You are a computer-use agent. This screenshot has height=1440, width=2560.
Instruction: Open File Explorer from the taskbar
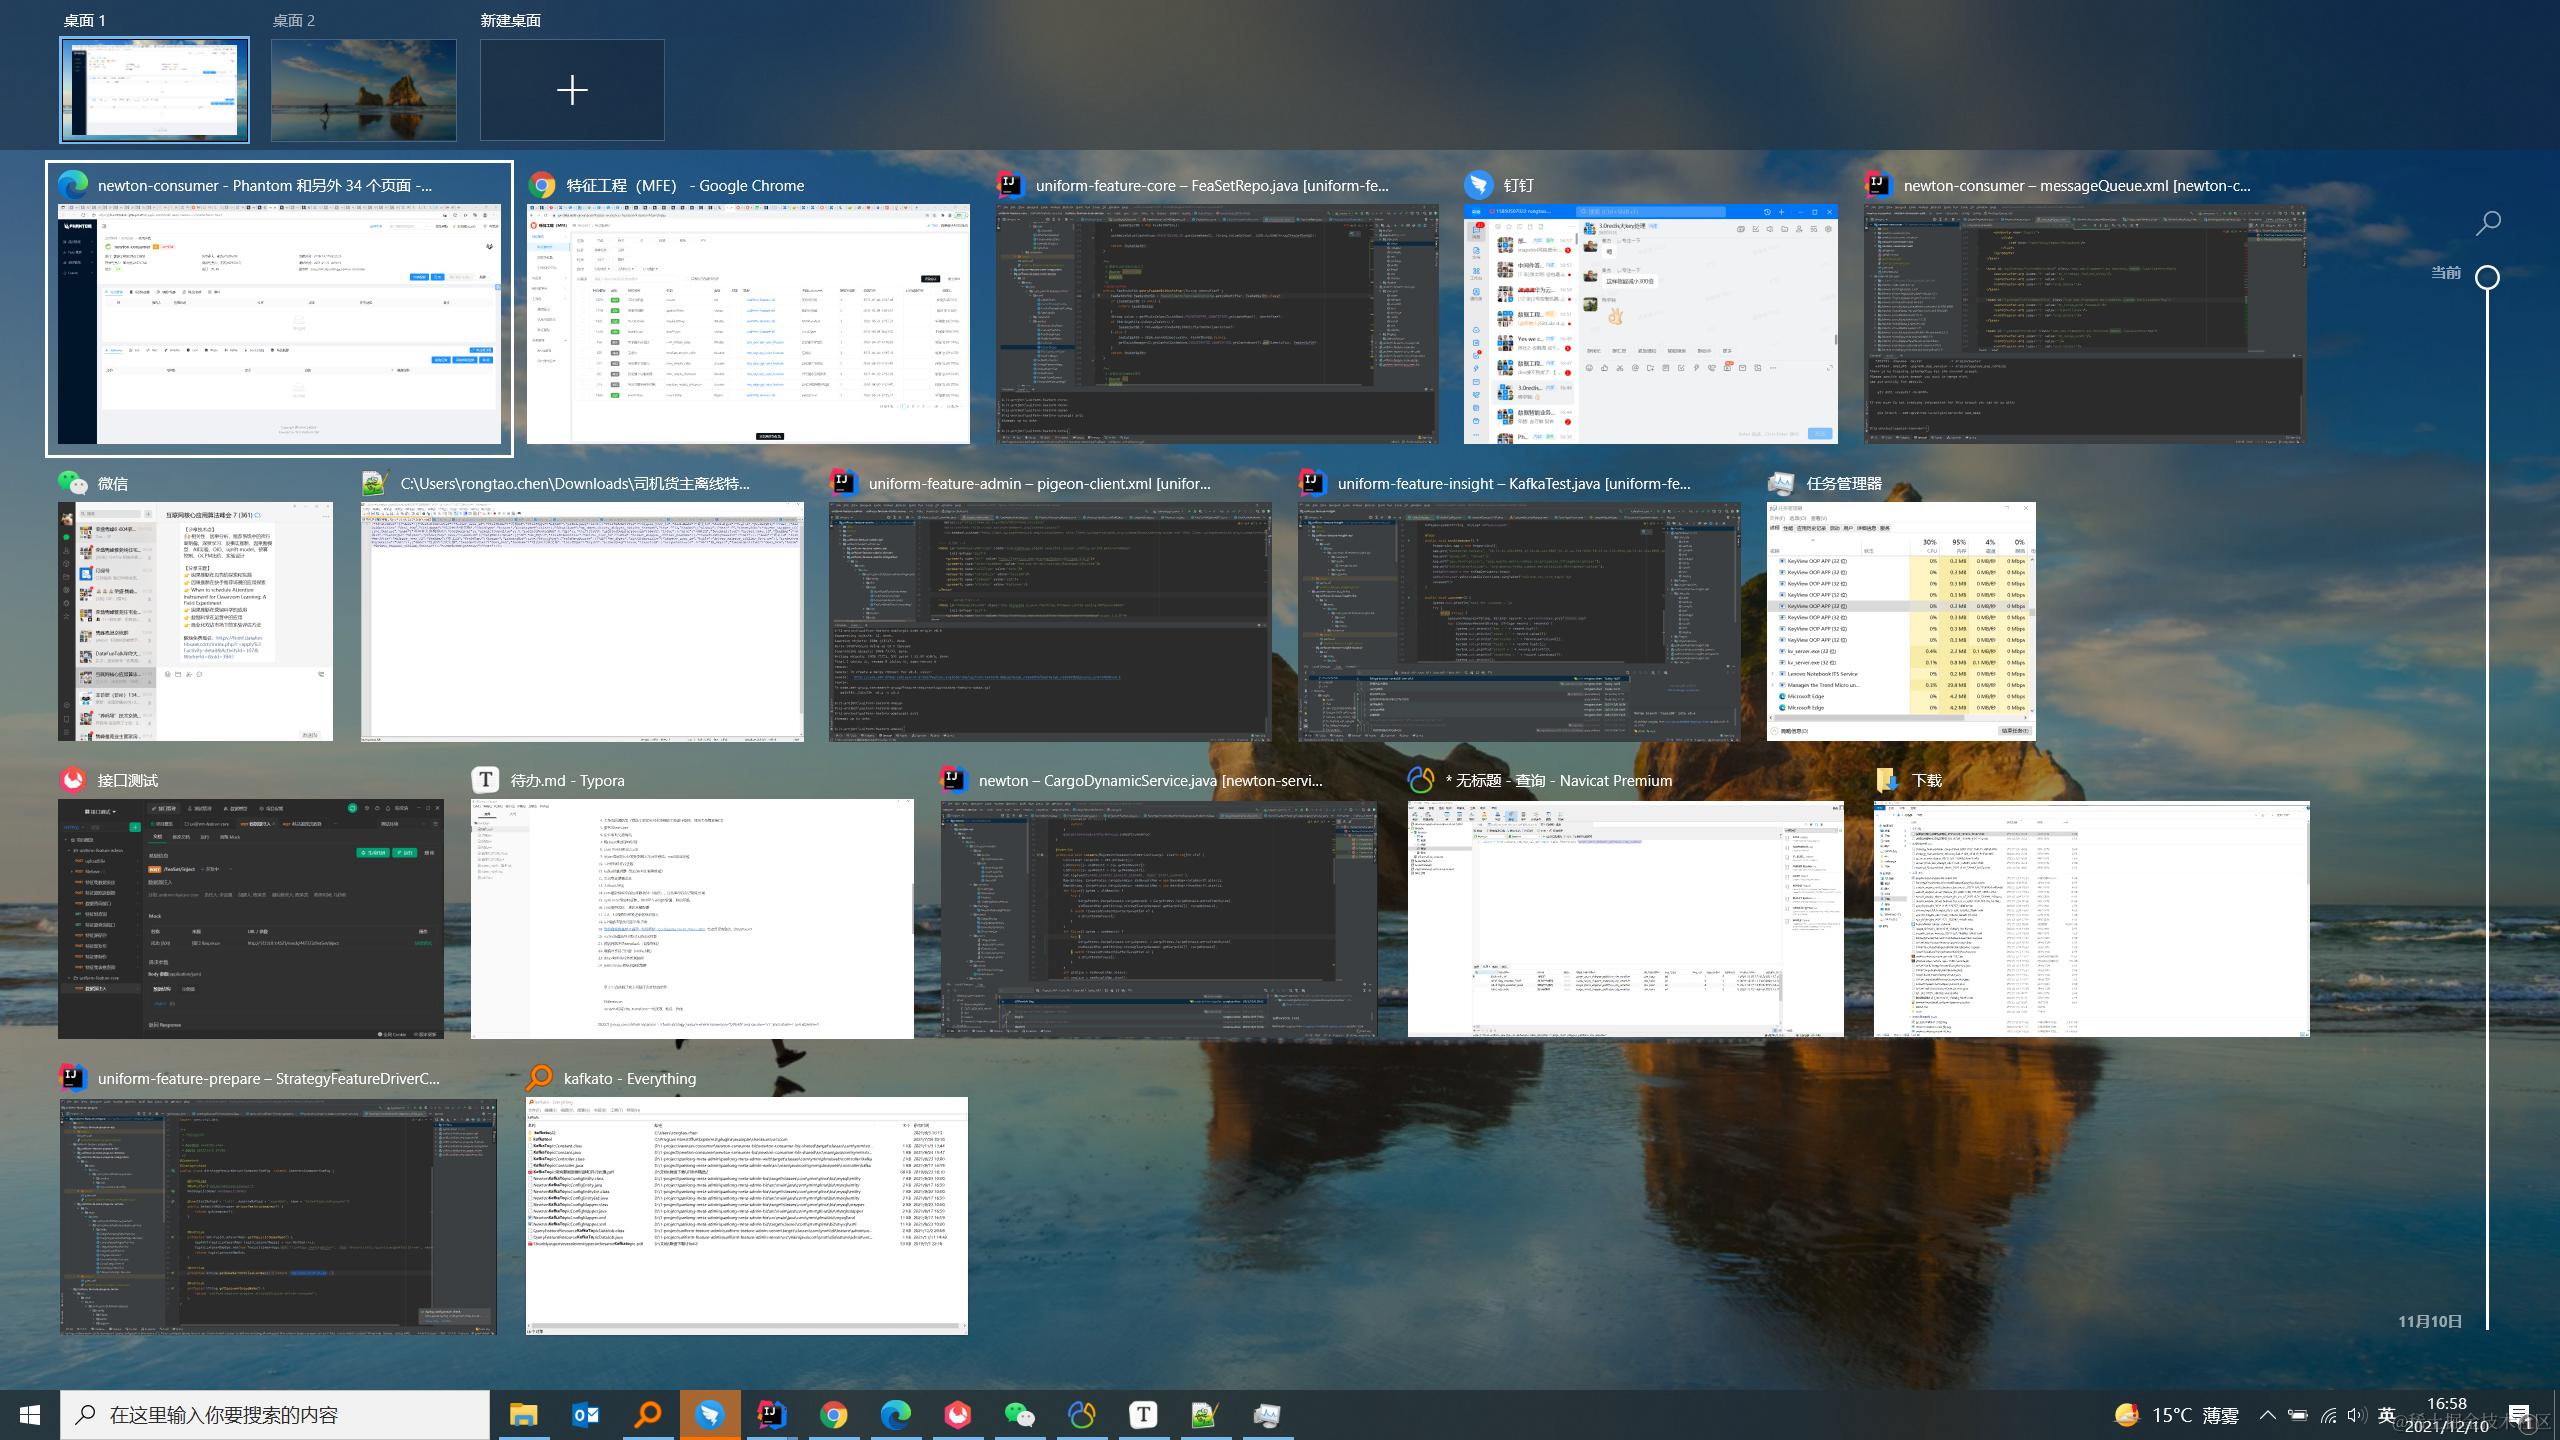[x=523, y=1415]
